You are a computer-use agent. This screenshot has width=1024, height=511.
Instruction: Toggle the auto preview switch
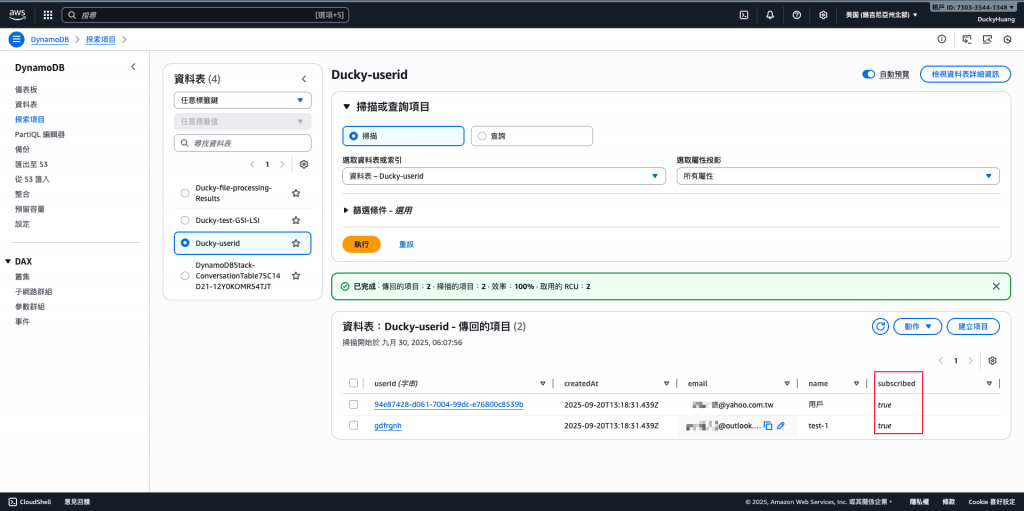869,74
